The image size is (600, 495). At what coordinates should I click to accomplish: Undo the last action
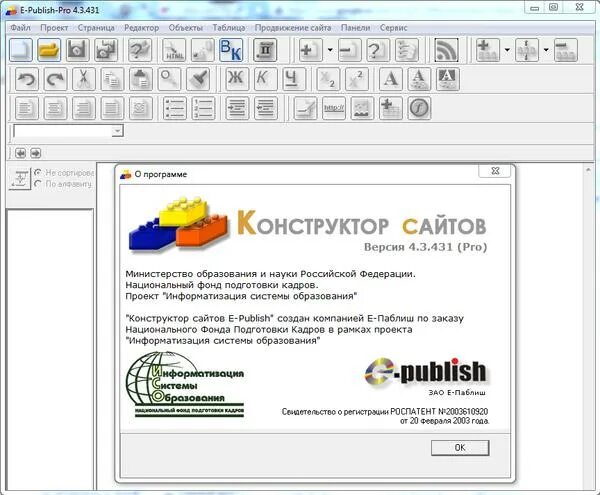(x=27, y=79)
